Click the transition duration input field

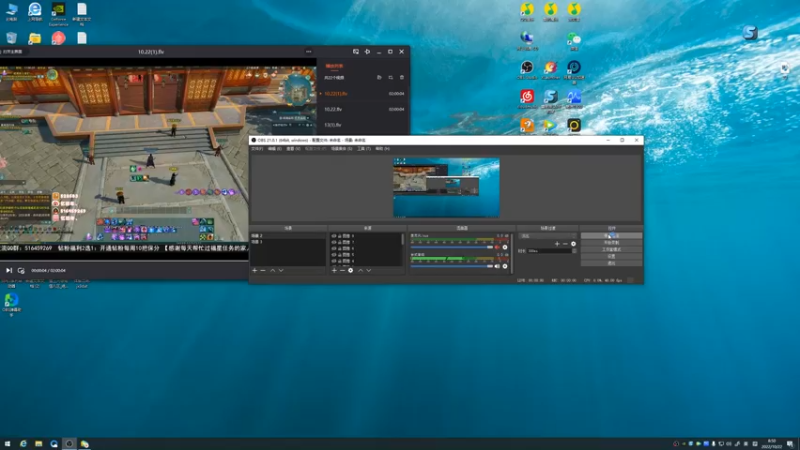tap(550, 251)
